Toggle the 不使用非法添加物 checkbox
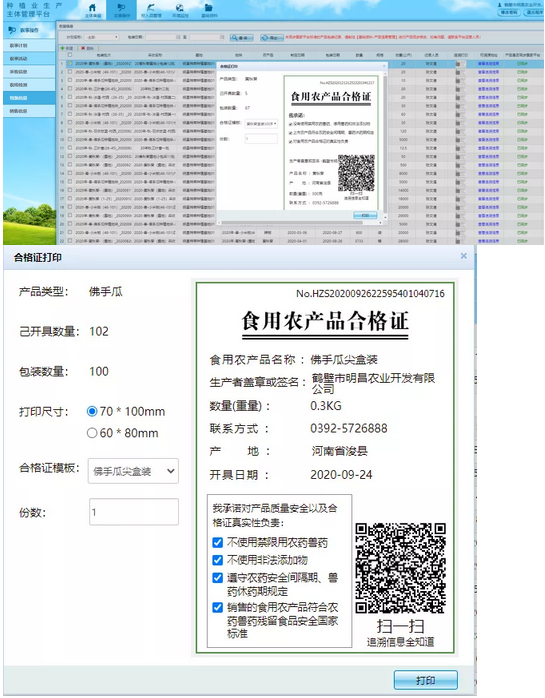Image resolution: width=545 pixels, height=698 pixels. coord(217,560)
